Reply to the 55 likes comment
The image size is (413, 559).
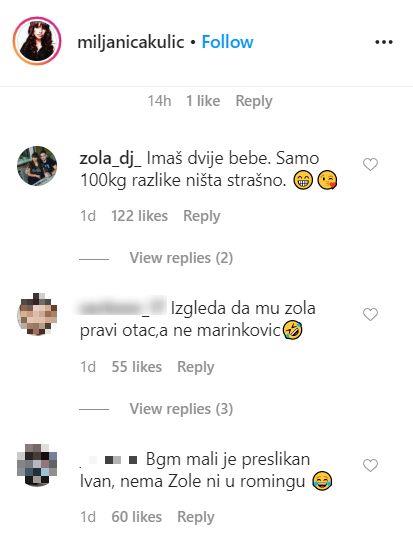196,367
